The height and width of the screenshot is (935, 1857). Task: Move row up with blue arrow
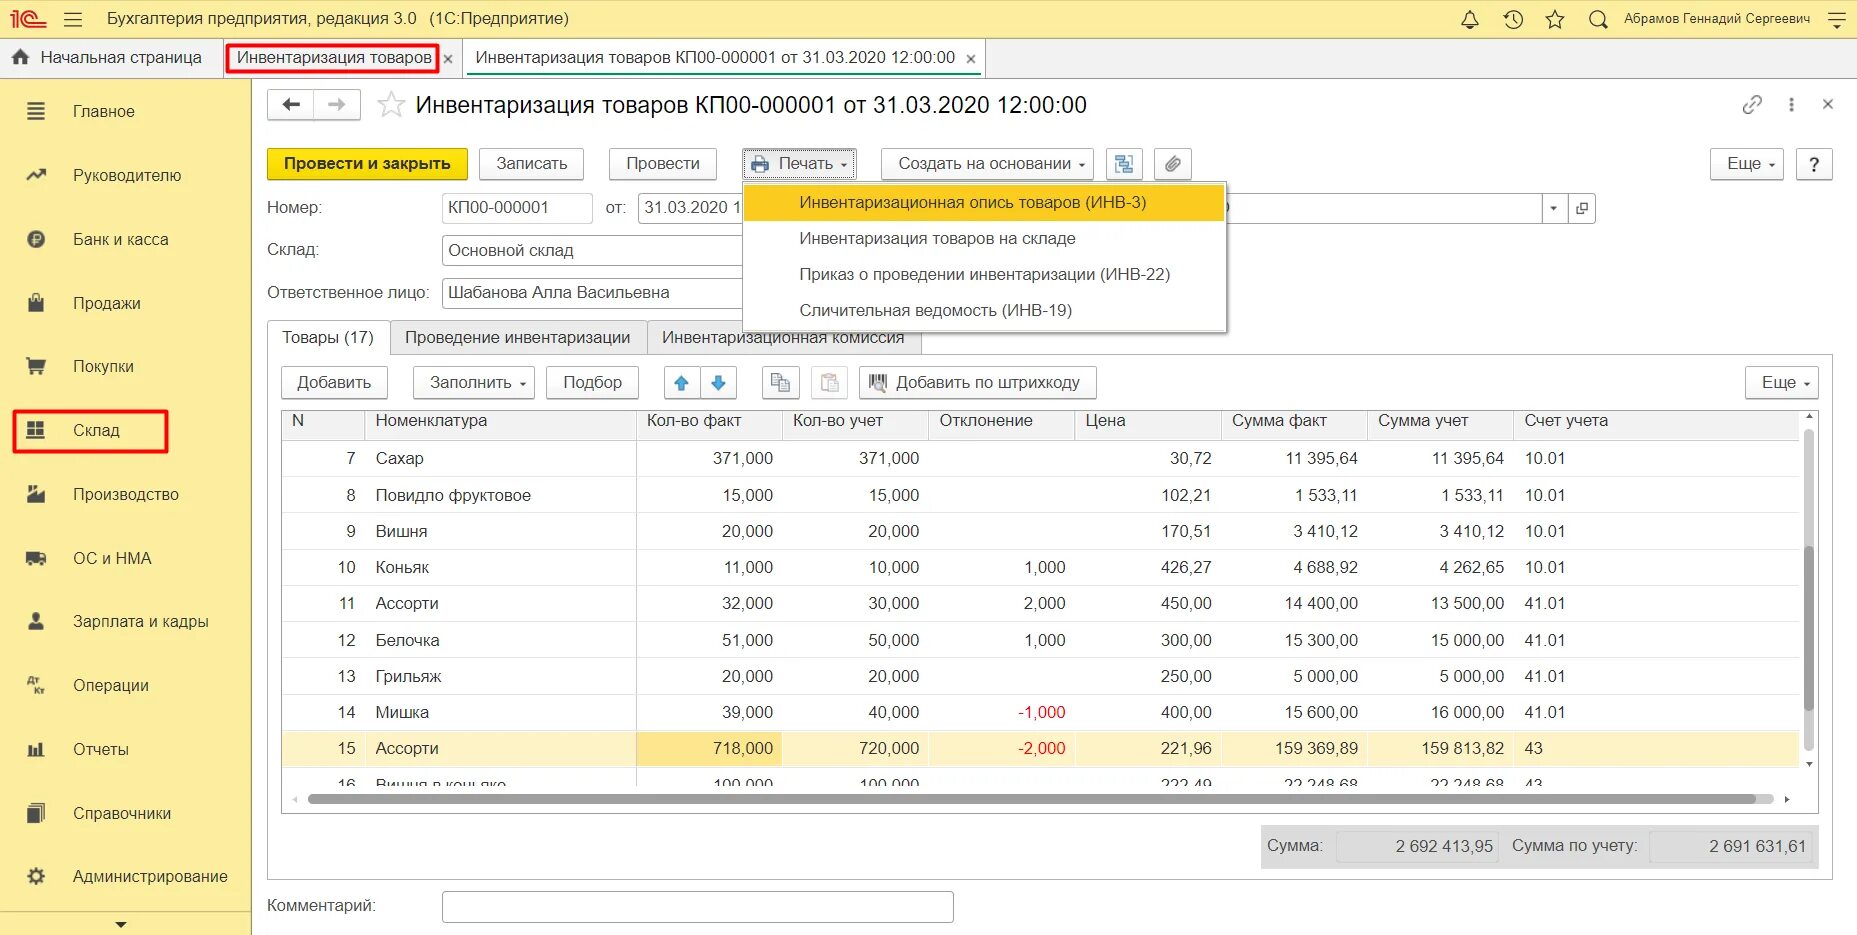coord(682,383)
